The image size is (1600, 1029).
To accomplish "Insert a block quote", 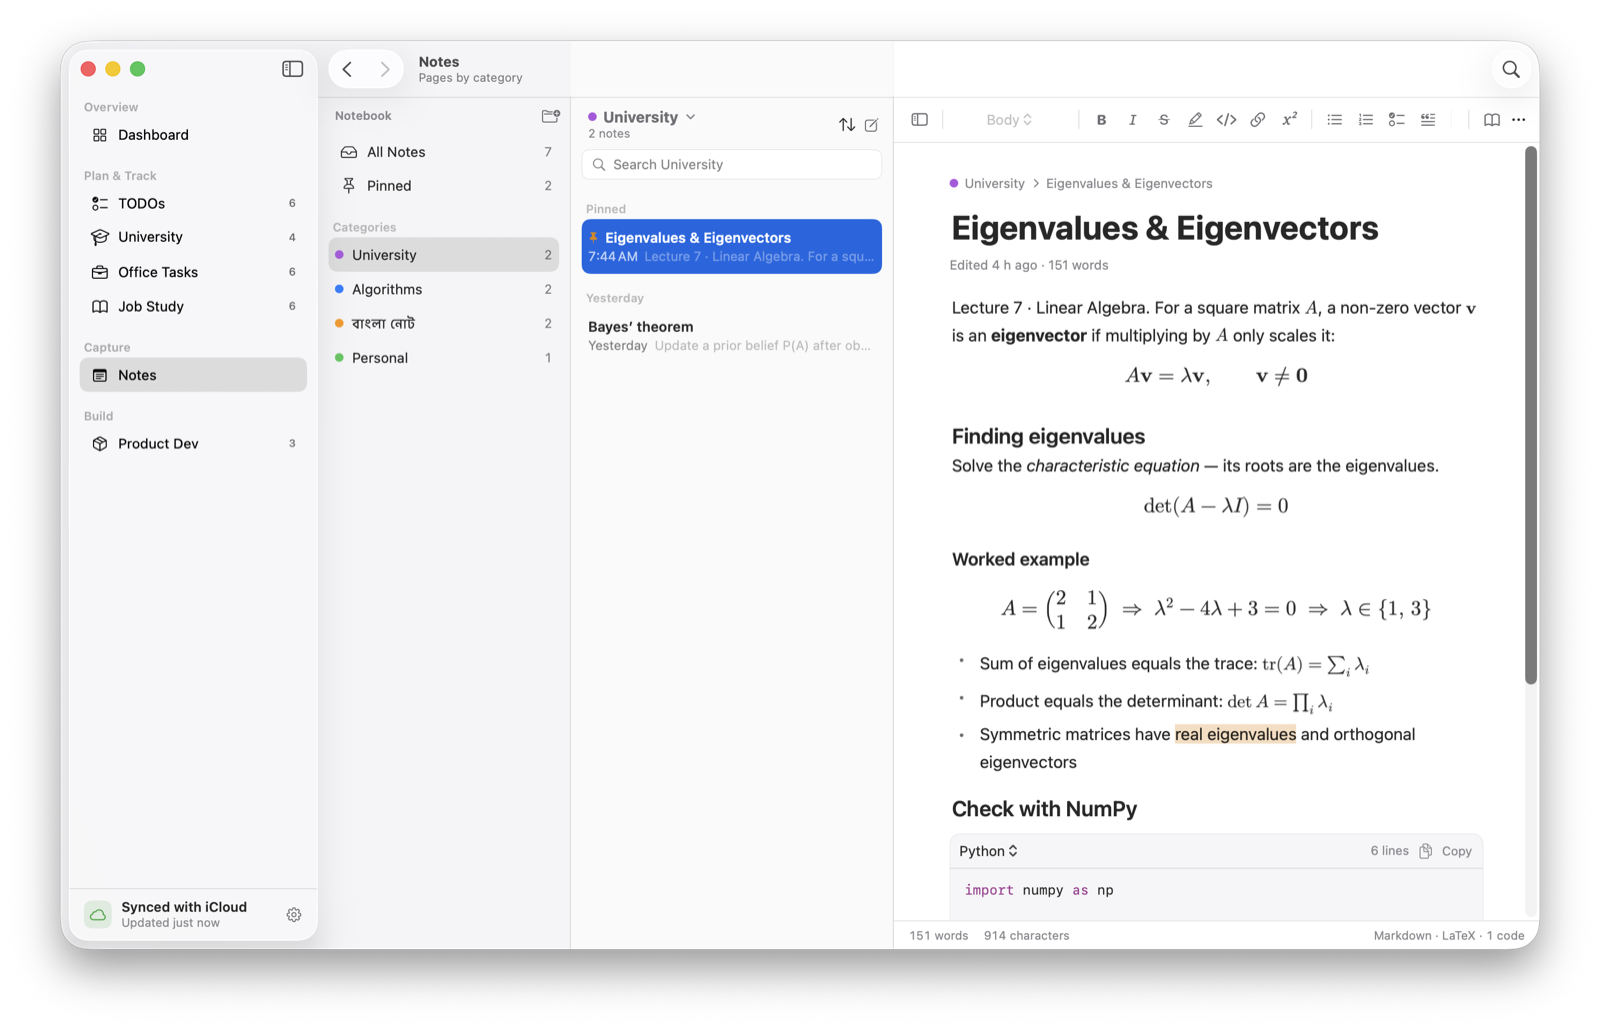I will [x=1428, y=120].
